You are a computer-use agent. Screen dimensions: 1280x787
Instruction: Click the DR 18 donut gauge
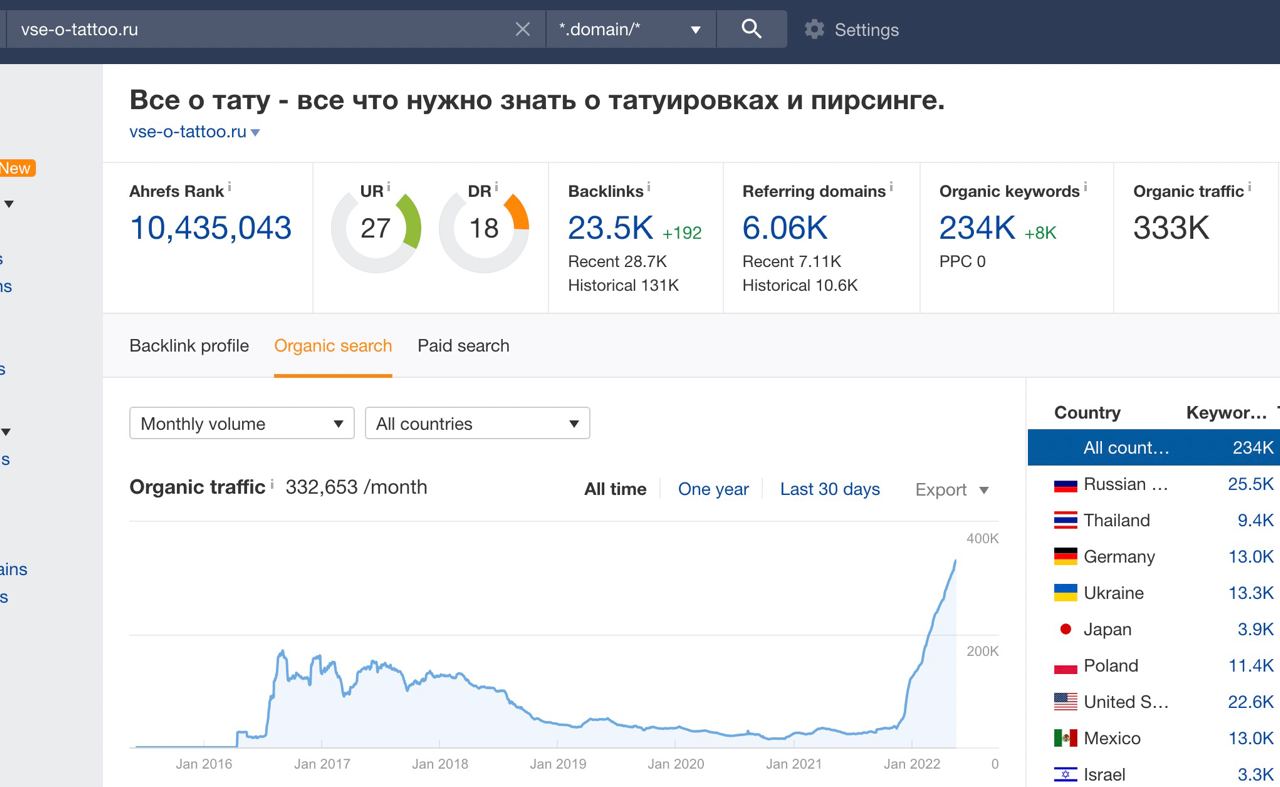click(484, 229)
